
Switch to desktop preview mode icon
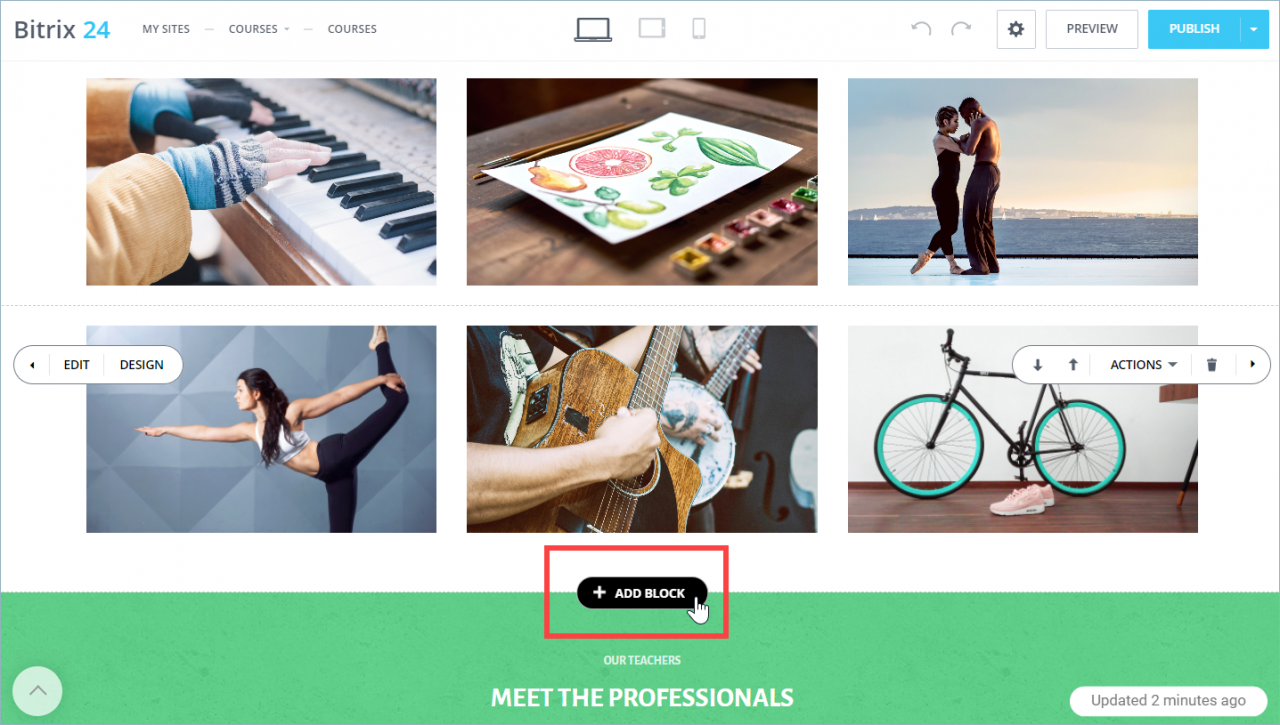click(593, 29)
